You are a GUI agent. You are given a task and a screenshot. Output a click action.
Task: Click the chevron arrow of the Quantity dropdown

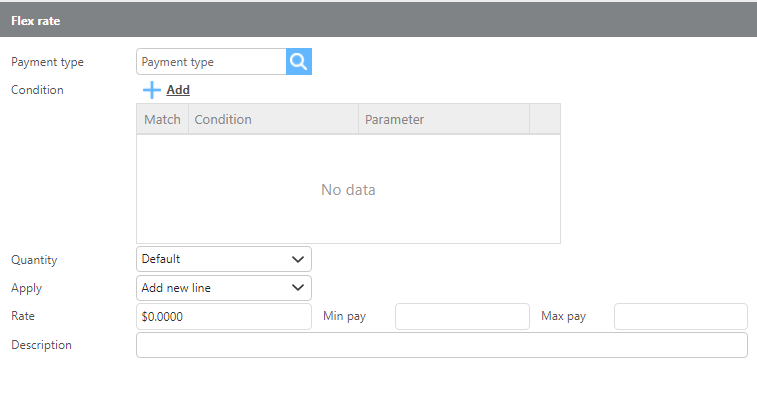[298, 259]
